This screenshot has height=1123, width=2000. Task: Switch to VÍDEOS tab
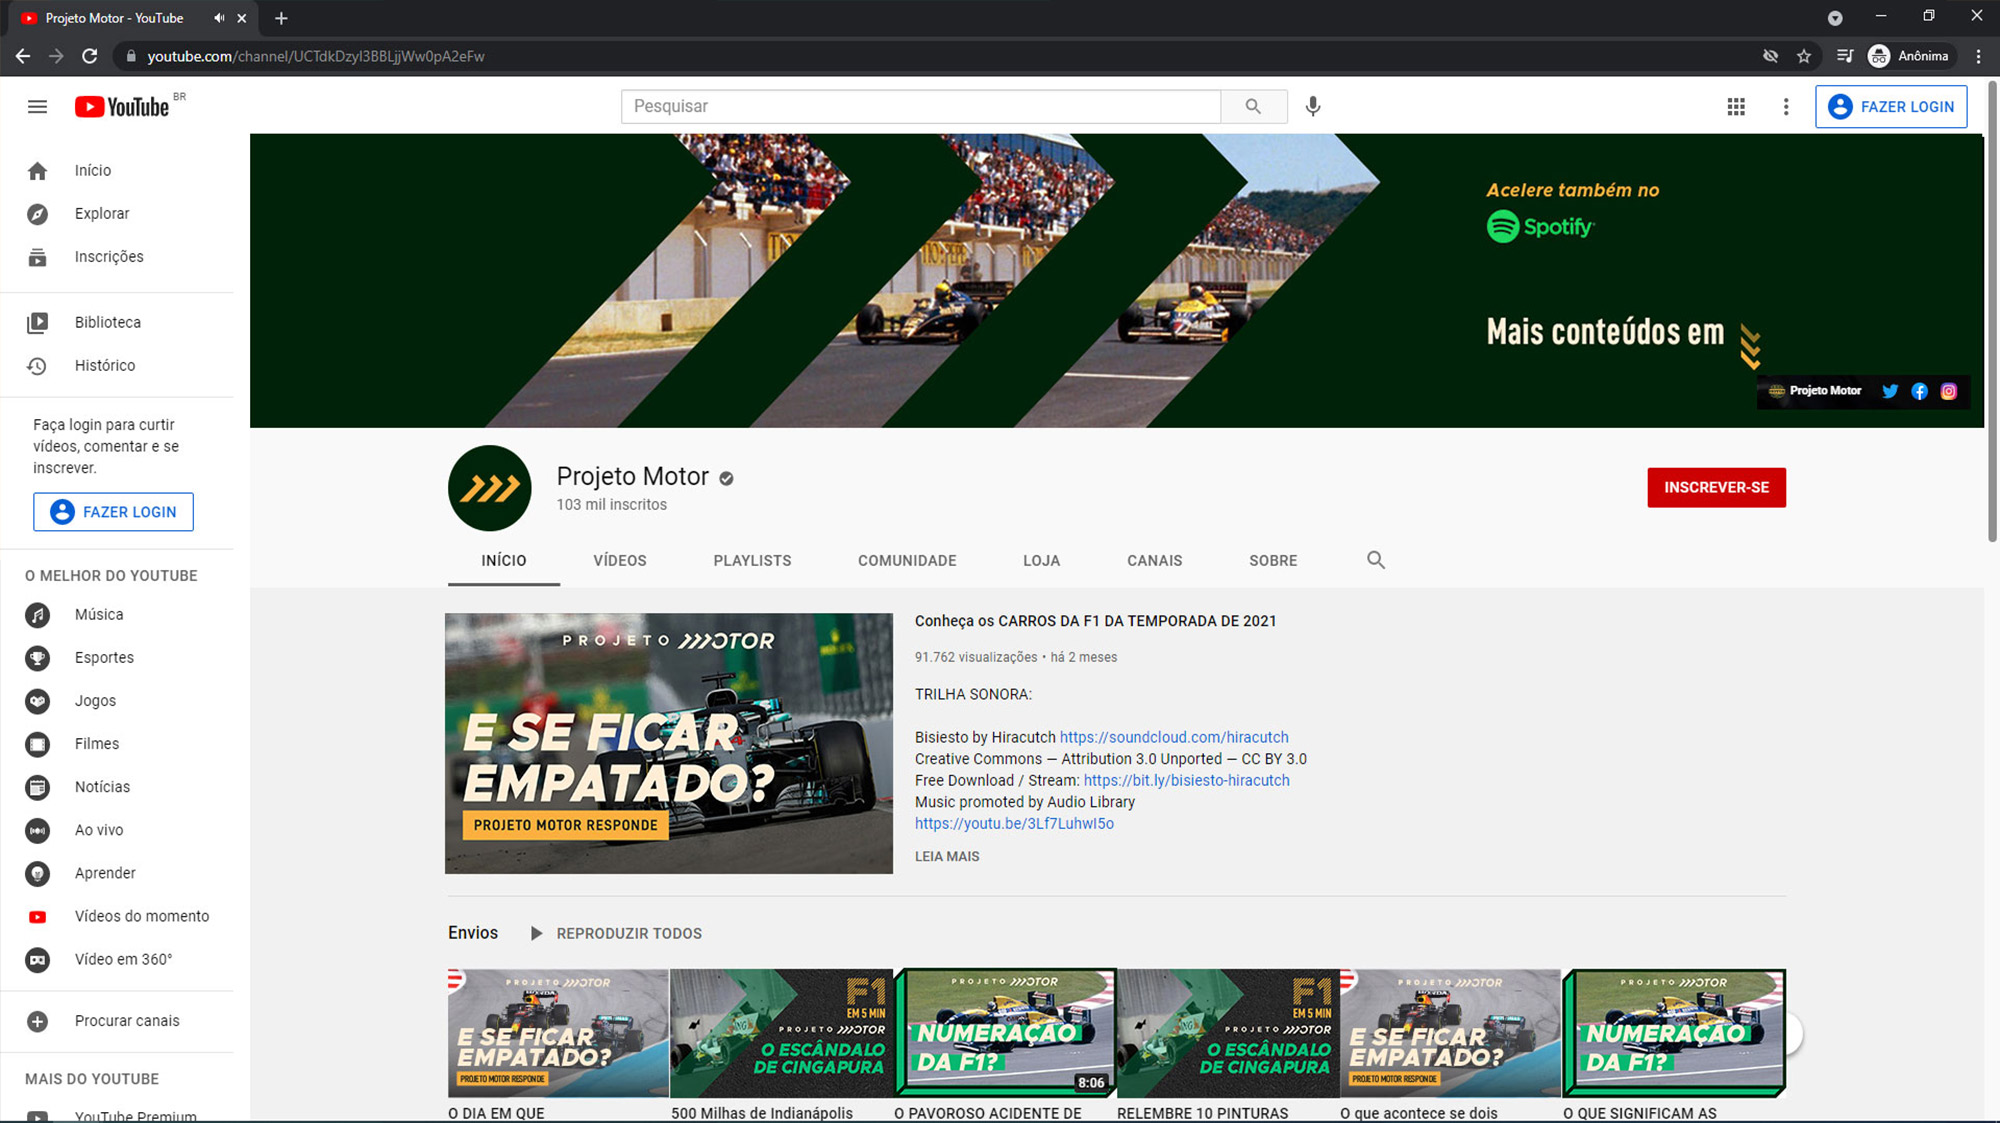[620, 561]
